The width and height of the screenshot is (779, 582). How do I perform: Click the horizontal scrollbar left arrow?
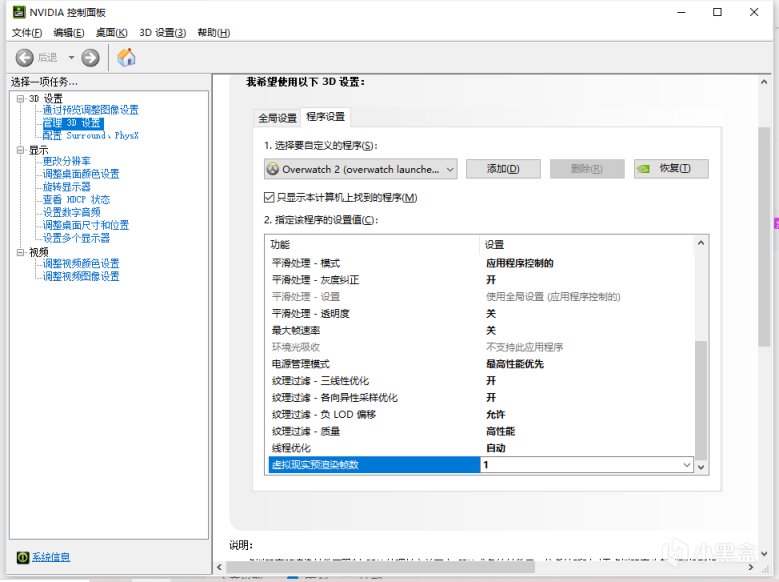coord(220,567)
